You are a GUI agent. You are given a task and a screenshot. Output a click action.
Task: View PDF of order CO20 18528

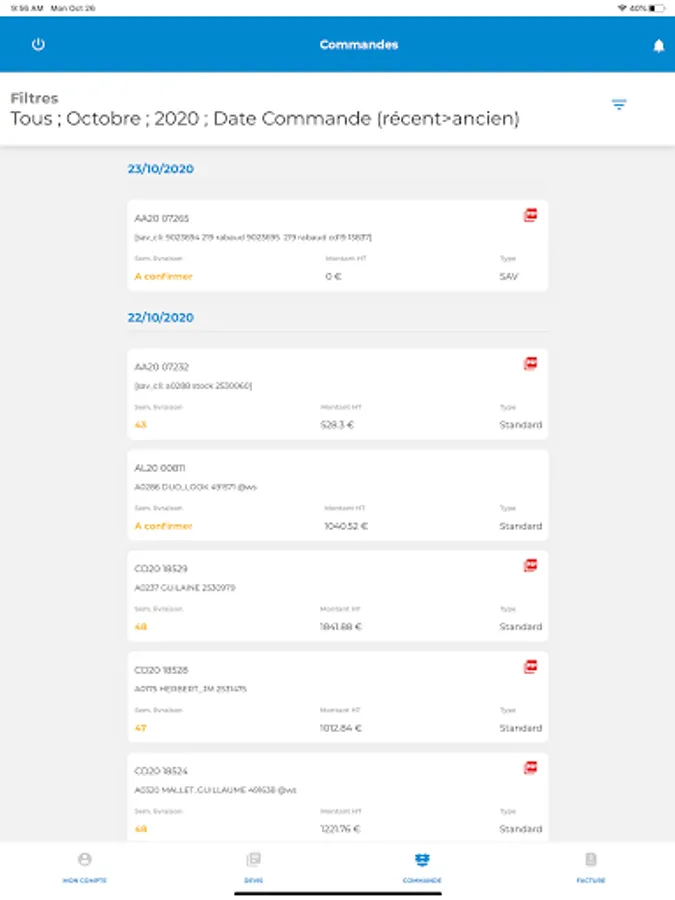click(531, 667)
